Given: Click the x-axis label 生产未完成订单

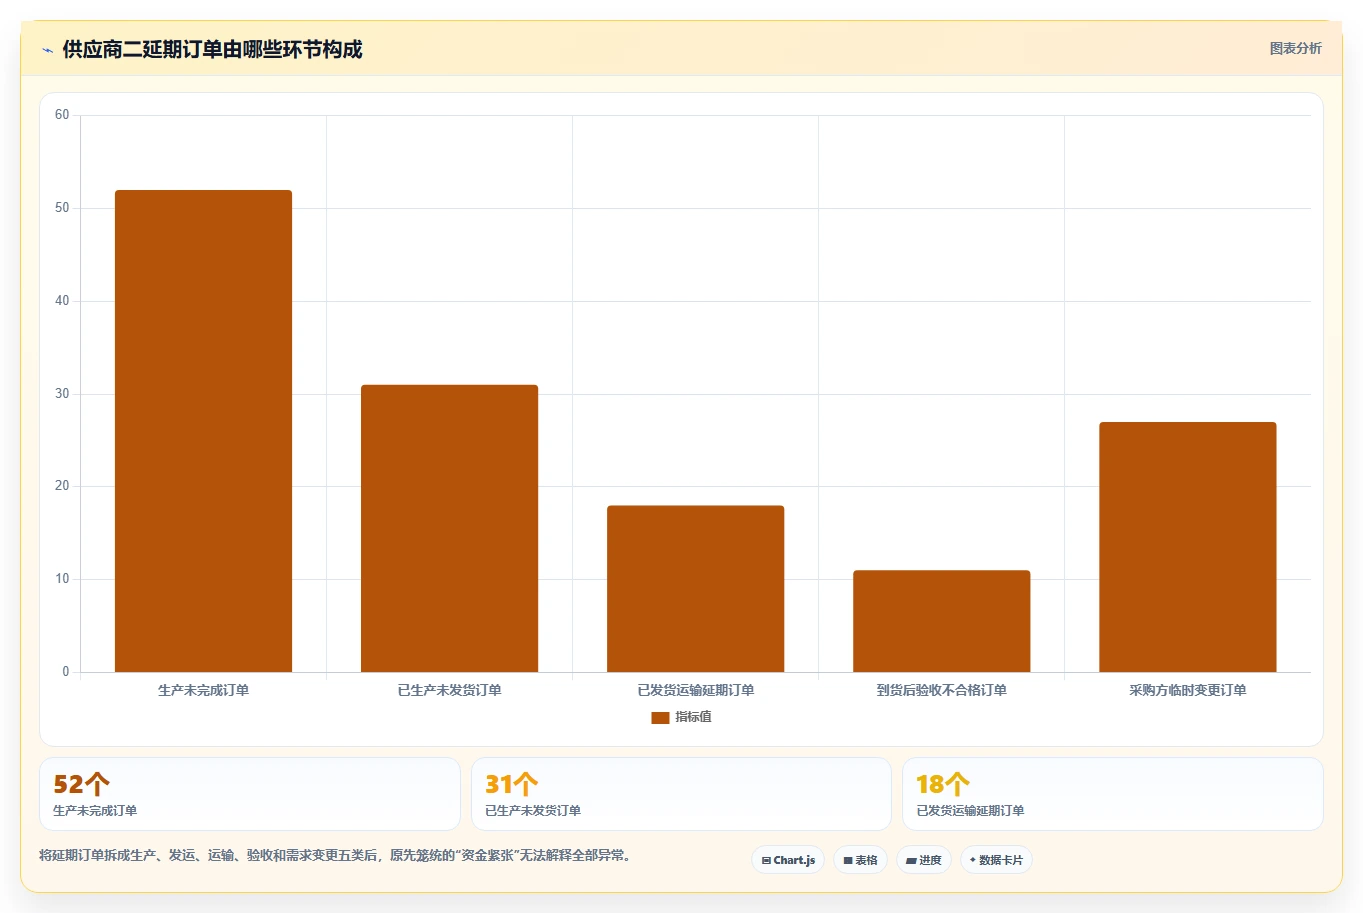Looking at the screenshot, I should (x=203, y=690).
